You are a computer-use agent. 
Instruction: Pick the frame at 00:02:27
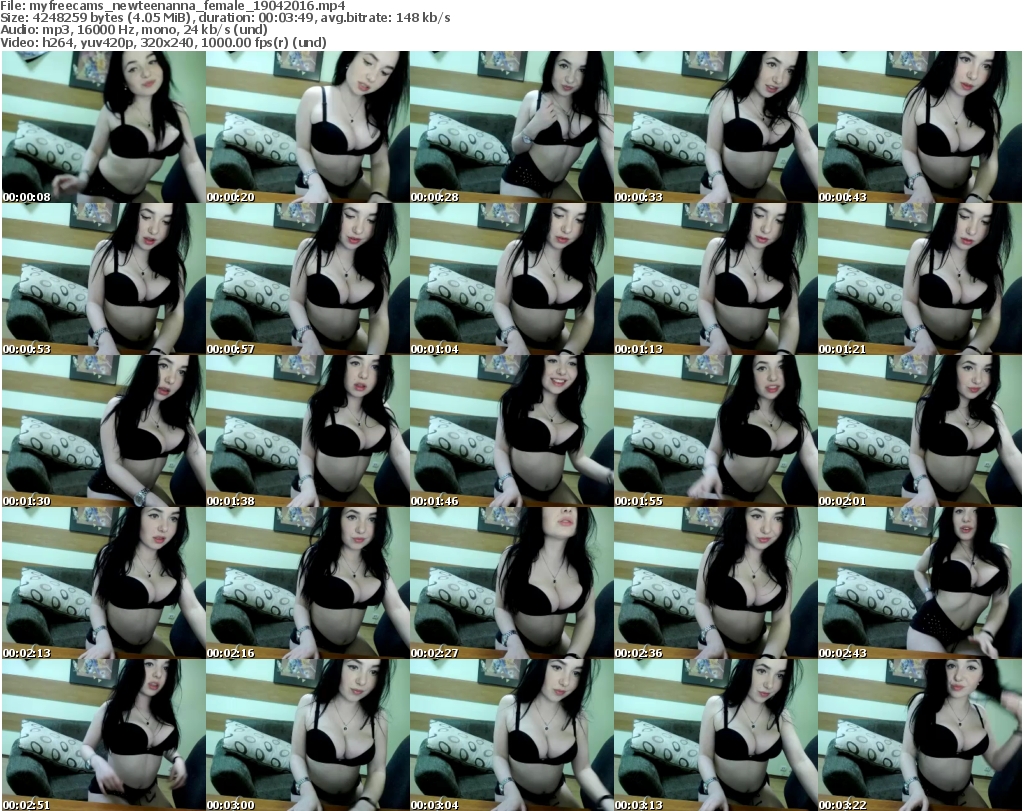click(x=511, y=583)
